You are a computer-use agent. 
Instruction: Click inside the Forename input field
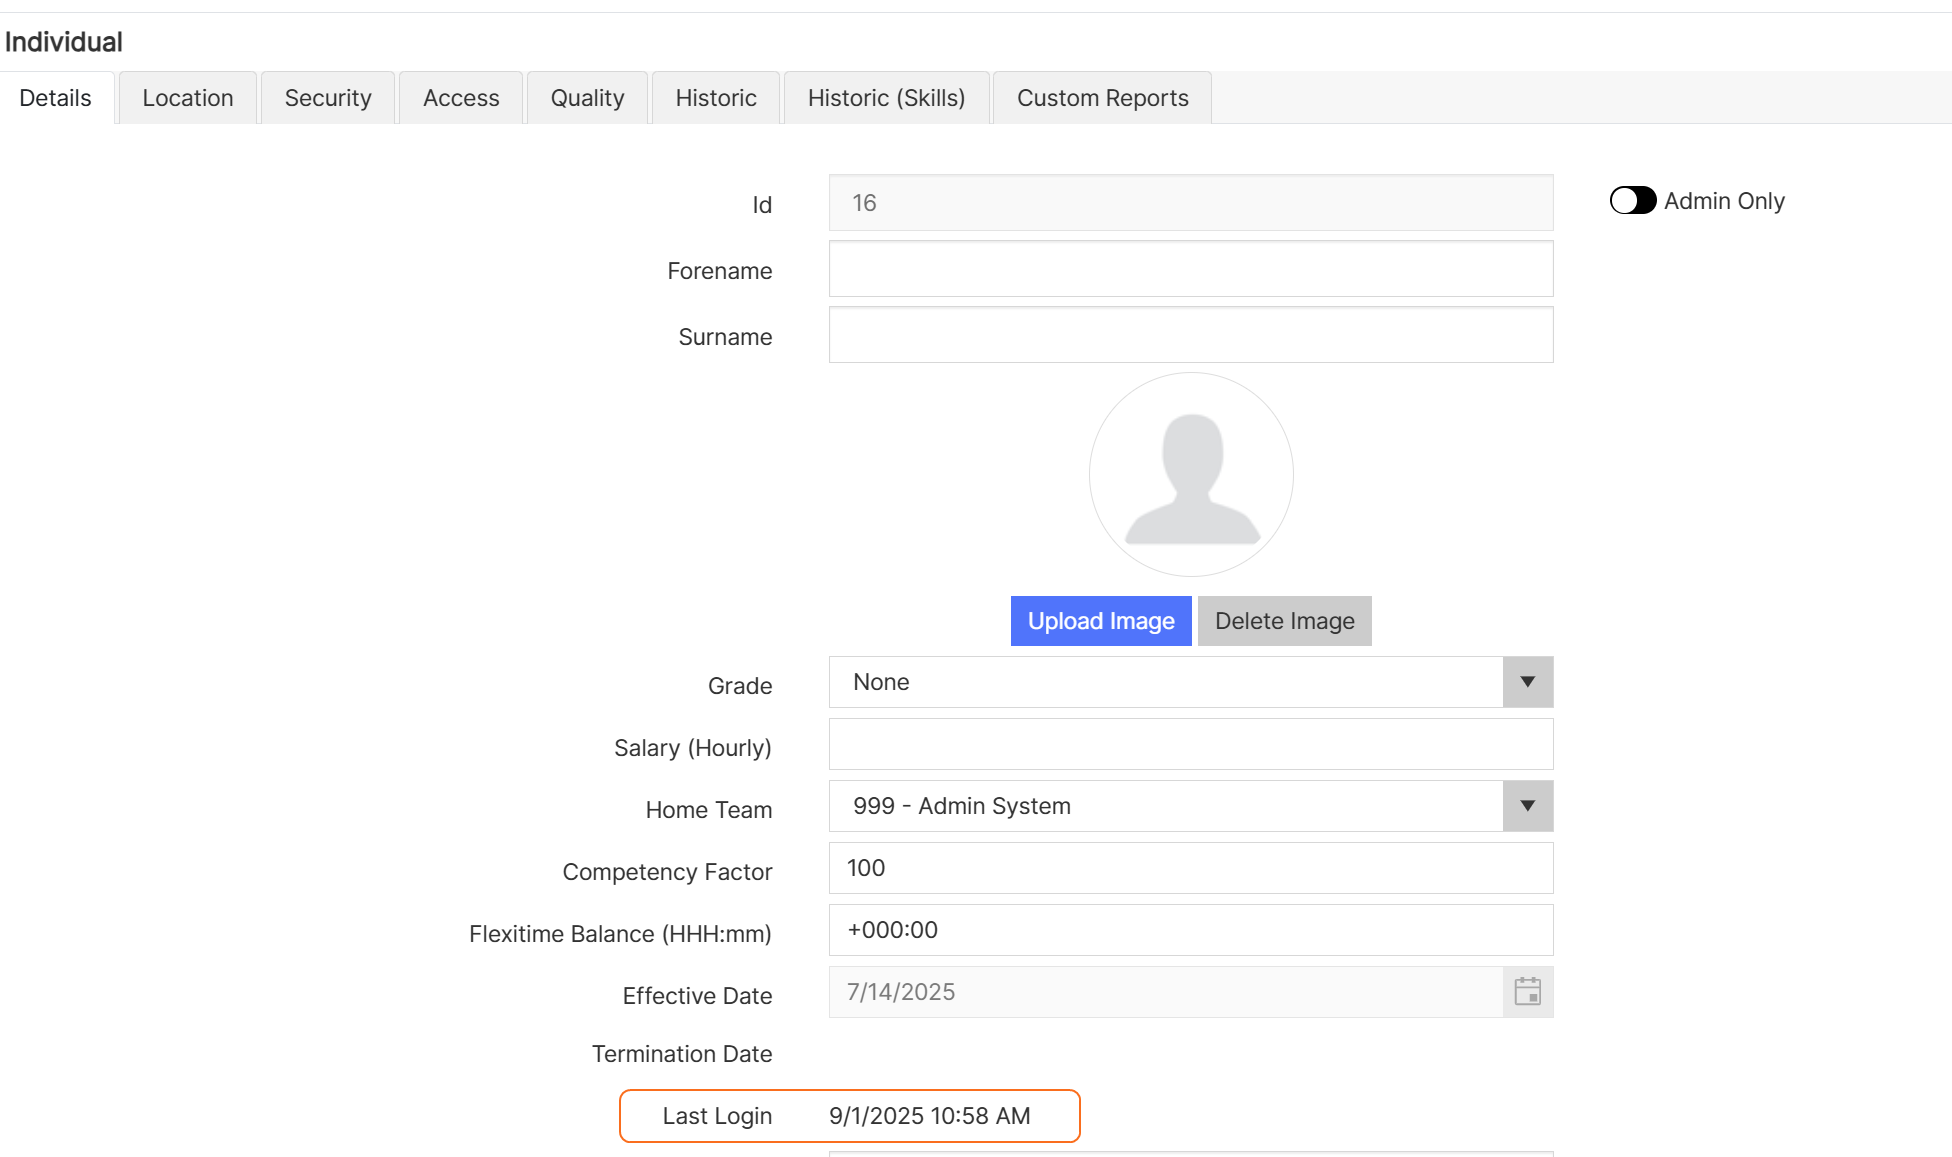click(1190, 268)
